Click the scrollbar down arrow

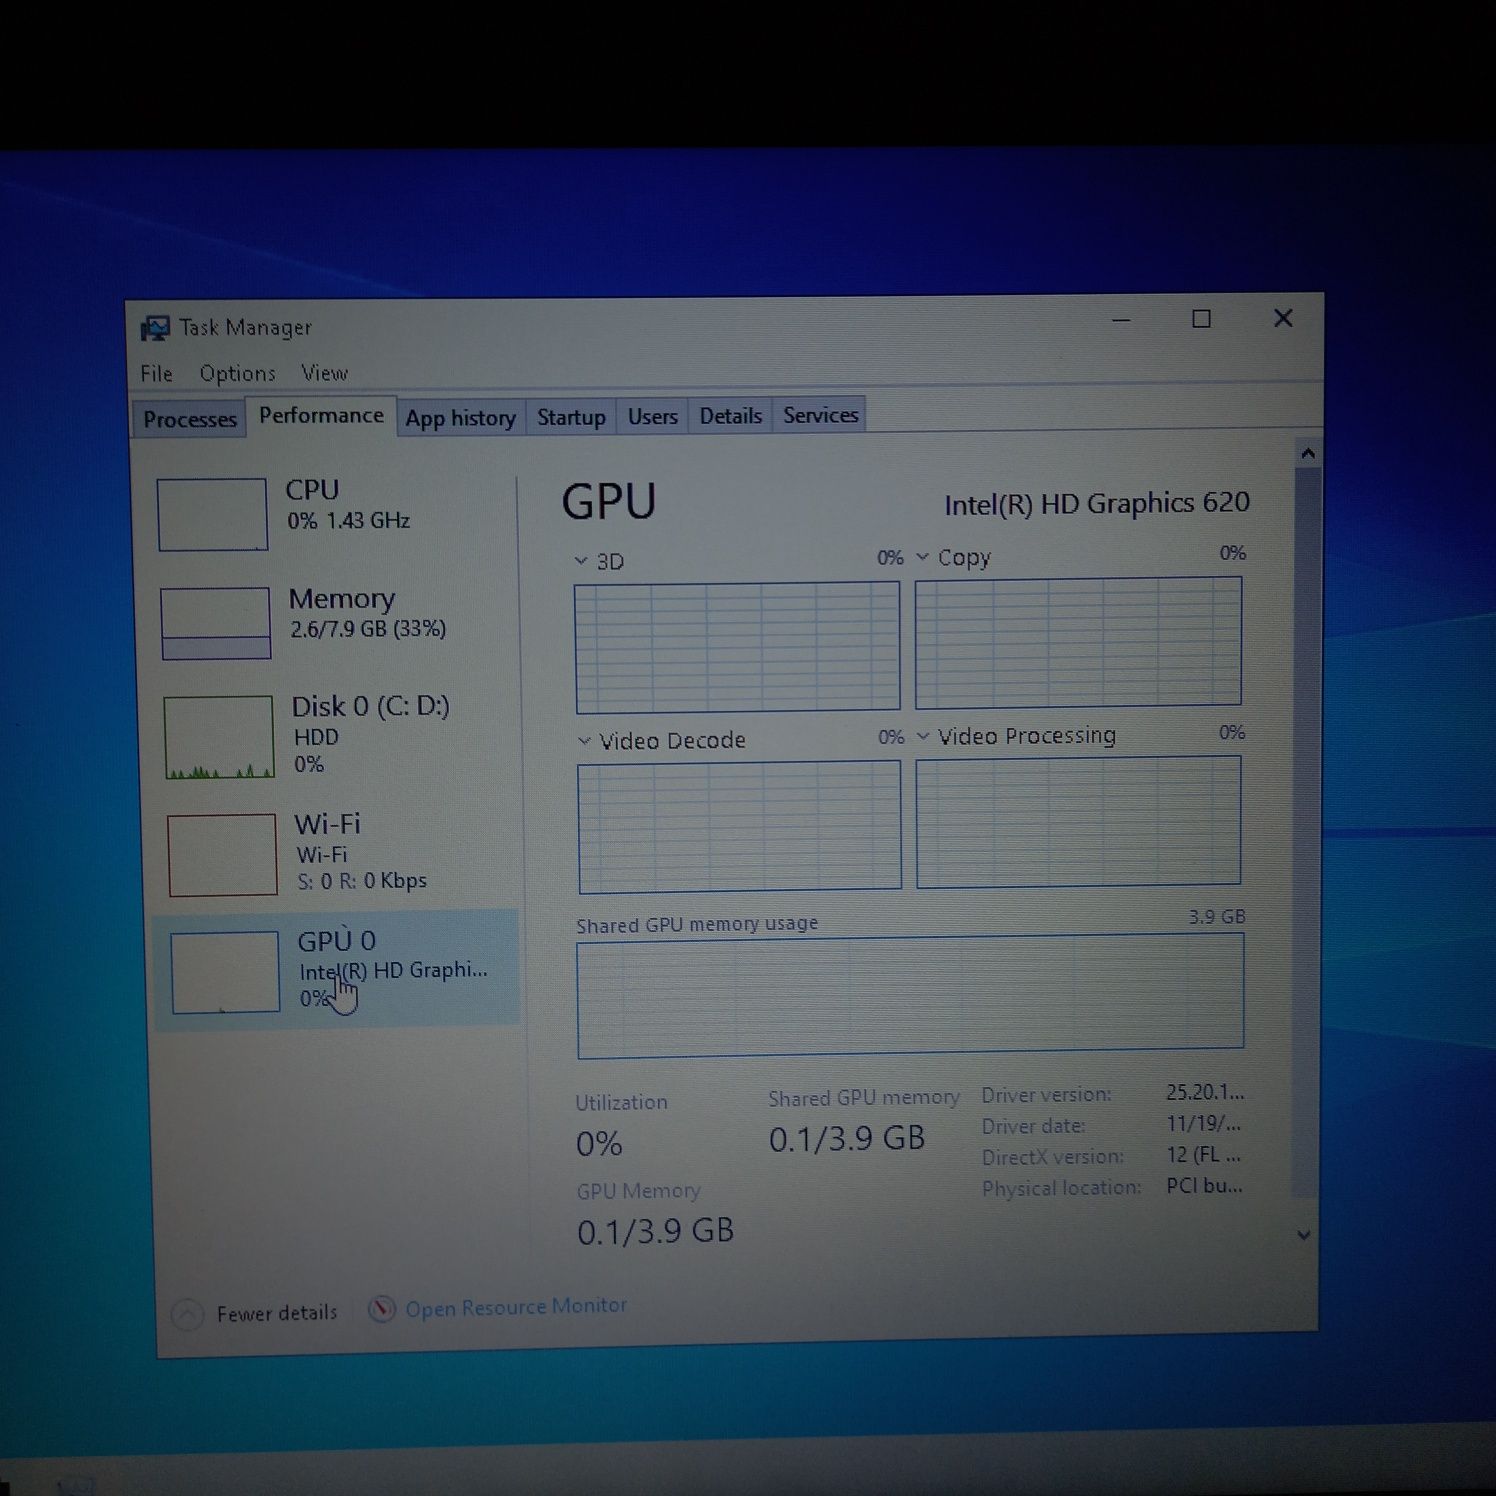click(1304, 1236)
